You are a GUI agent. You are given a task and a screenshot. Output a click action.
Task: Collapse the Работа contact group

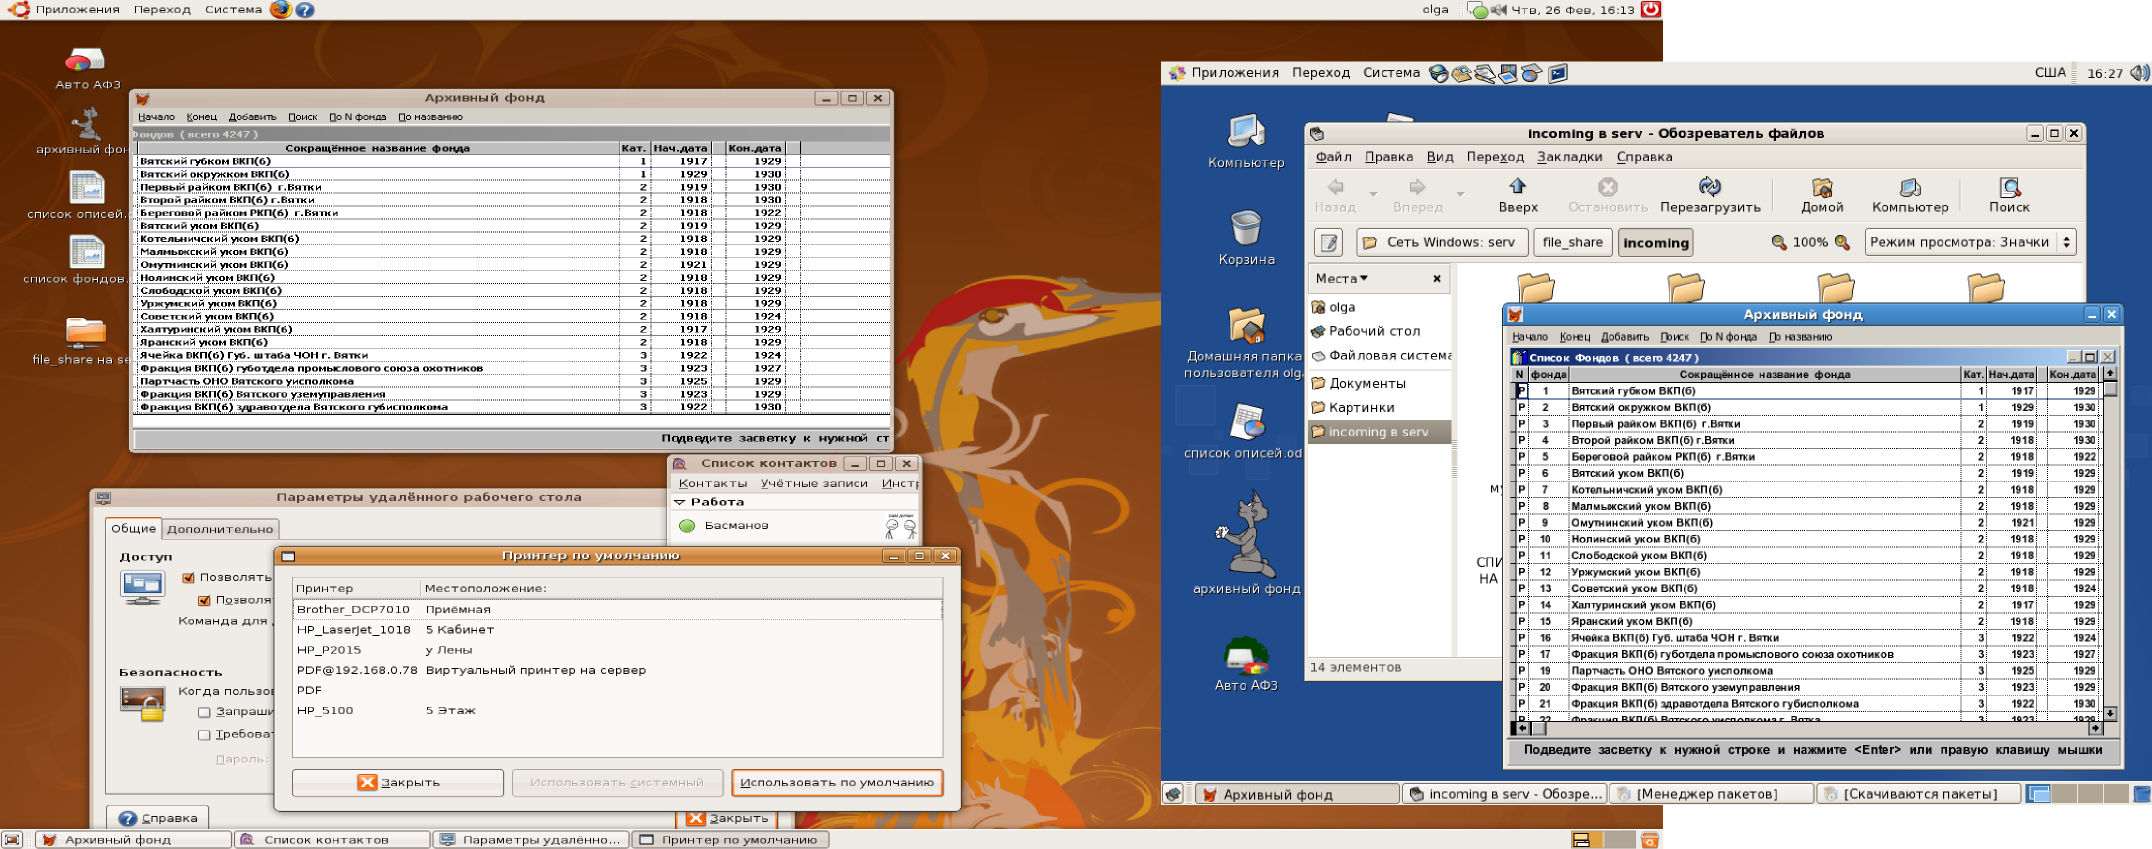point(680,502)
